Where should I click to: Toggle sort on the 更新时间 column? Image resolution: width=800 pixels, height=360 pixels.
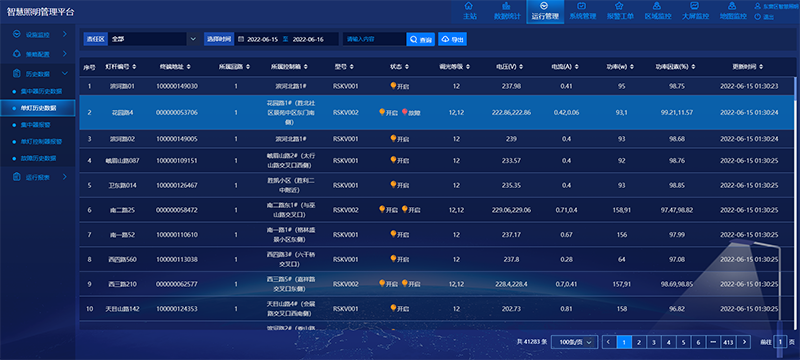point(761,67)
